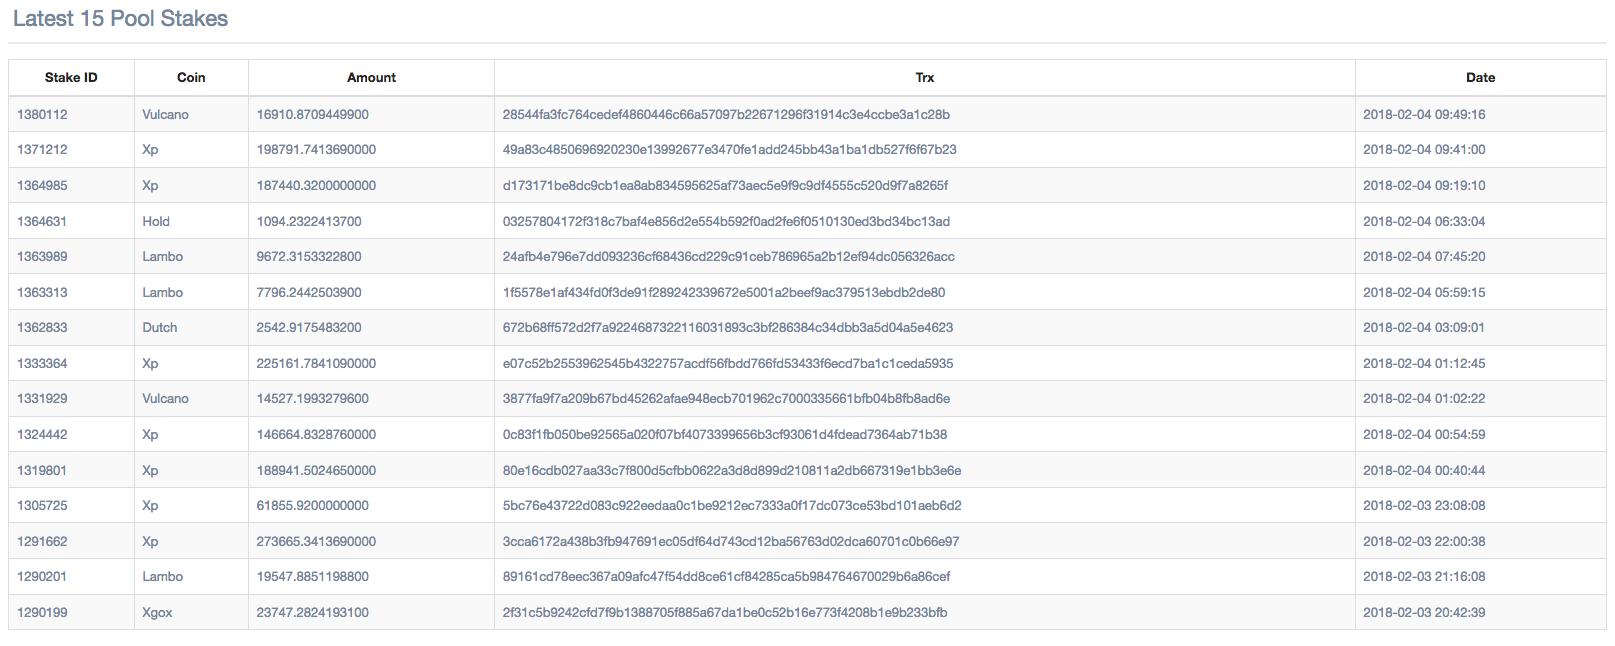Screen dimensions: 1615x646
Task: Click the Trx column header
Action: 924,78
